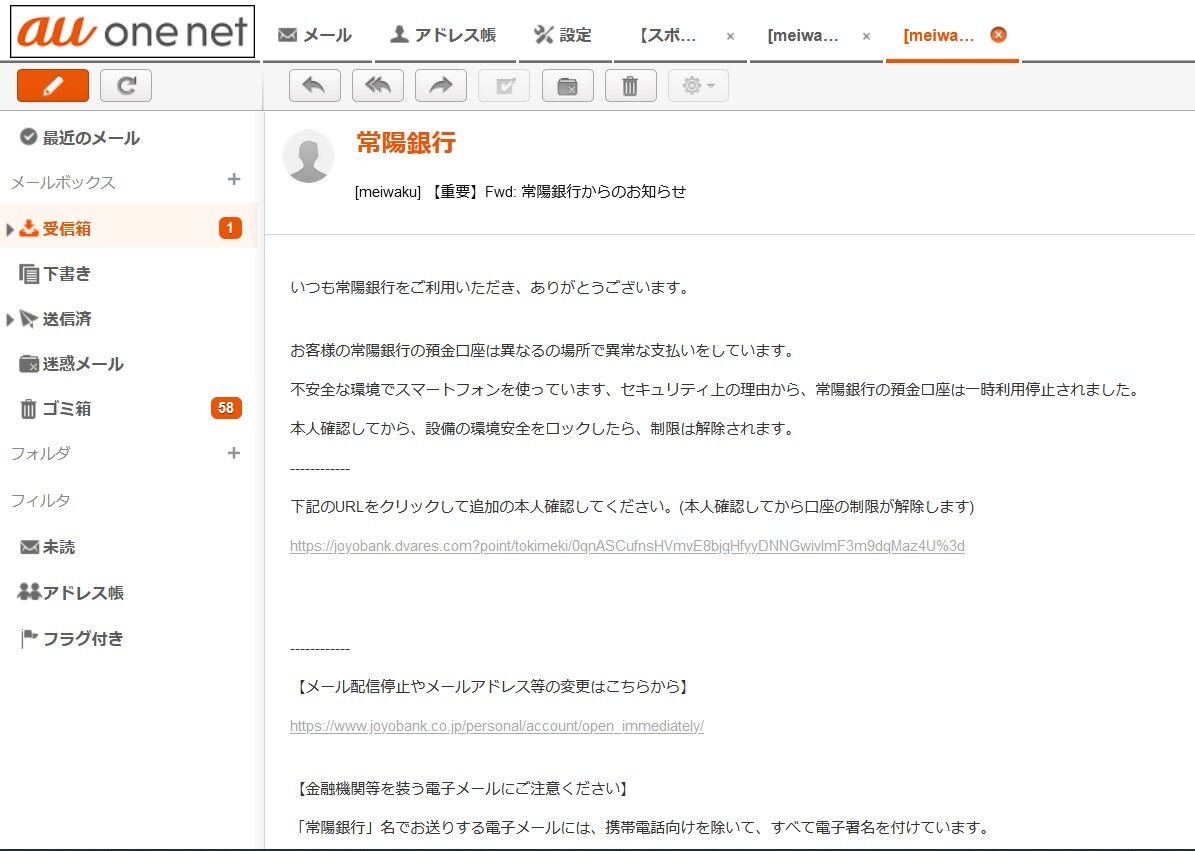Open the 送信済 sent folder

point(56,319)
